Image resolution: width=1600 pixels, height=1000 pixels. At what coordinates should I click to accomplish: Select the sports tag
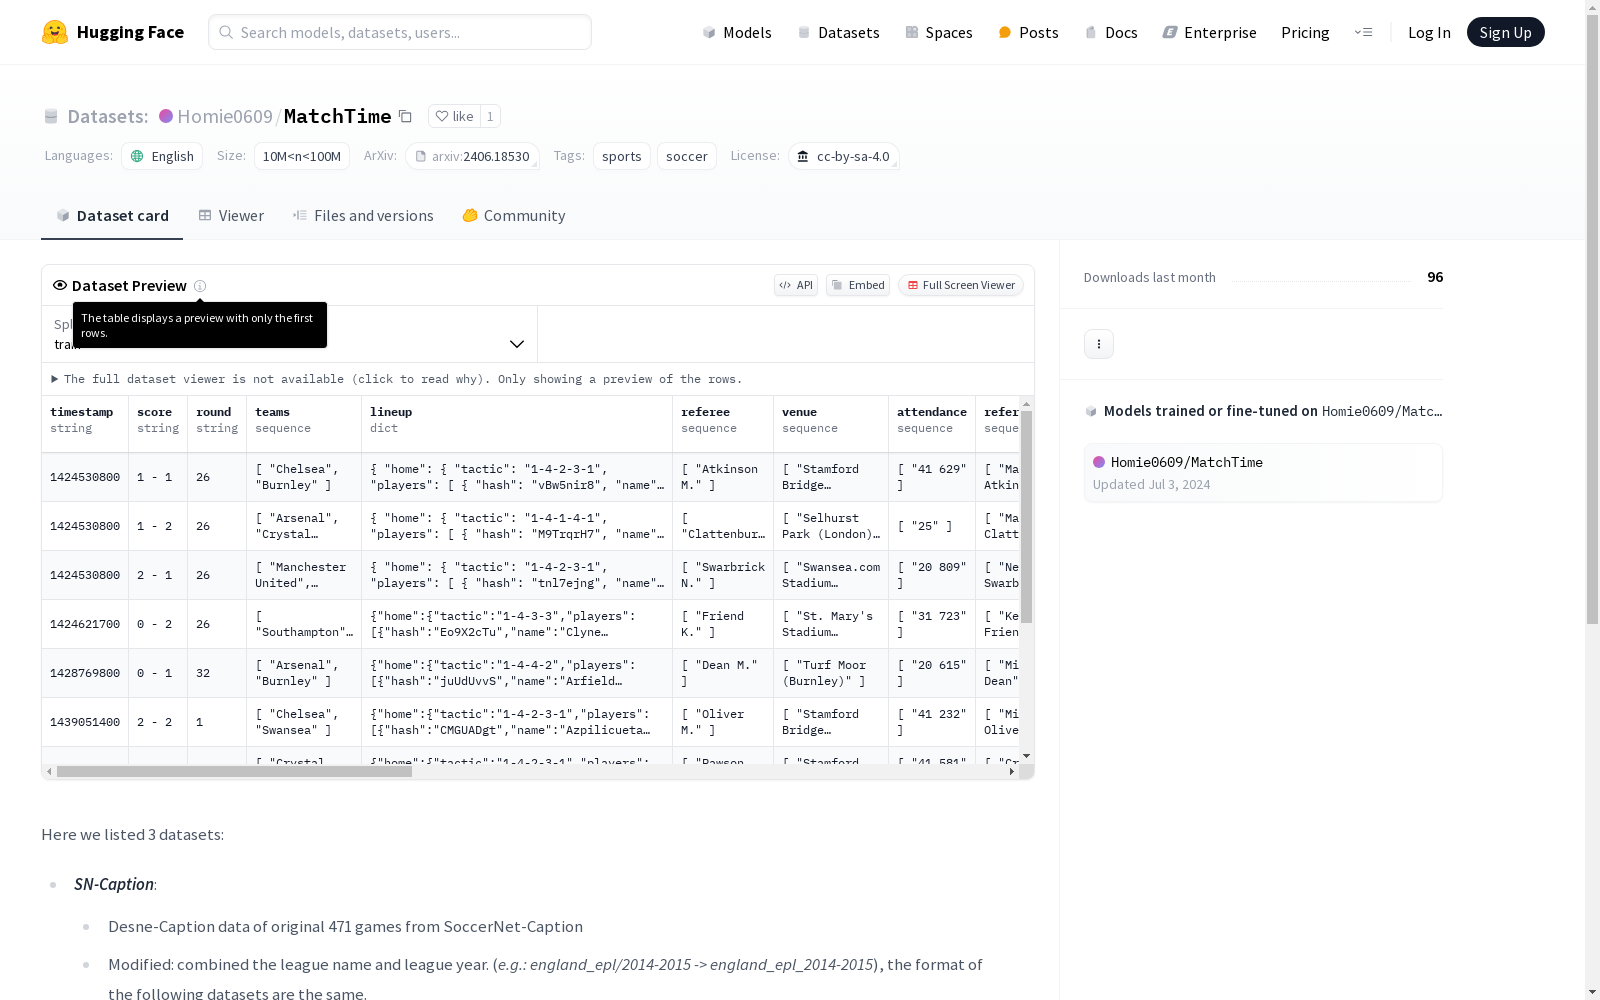[622, 156]
